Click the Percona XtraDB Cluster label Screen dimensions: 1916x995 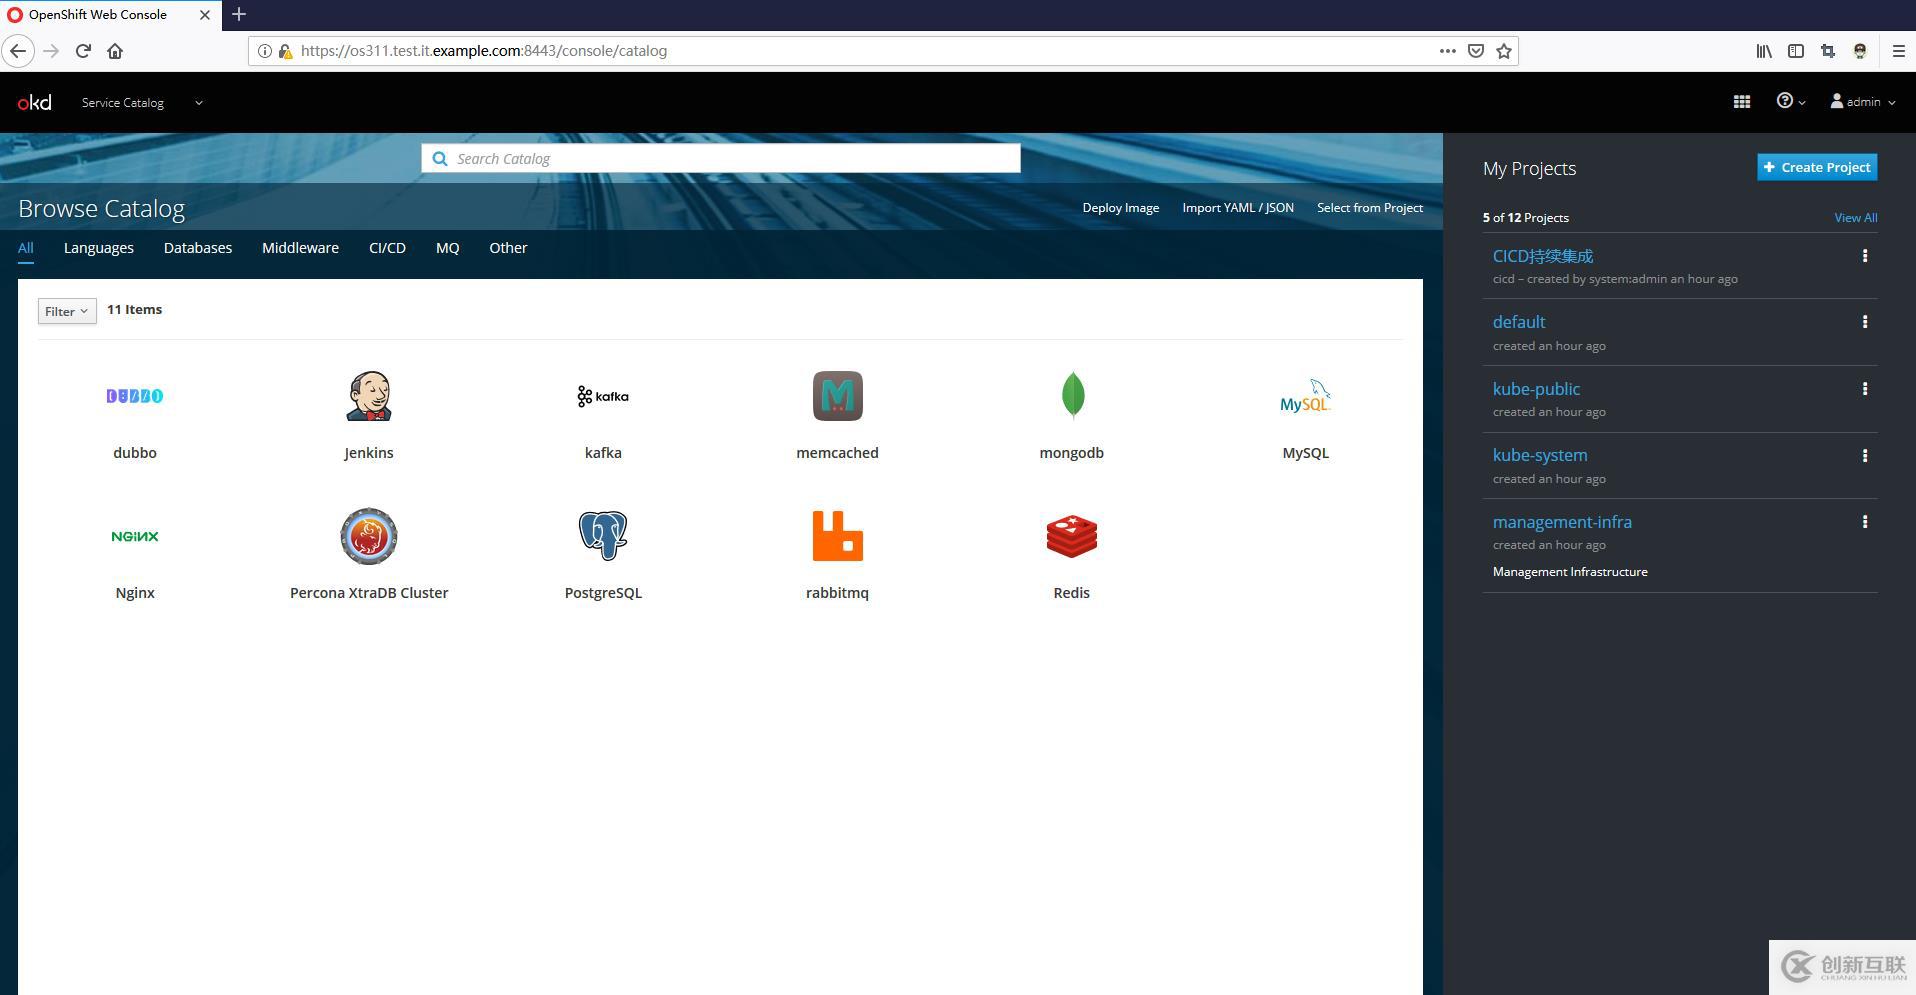click(x=369, y=593)
